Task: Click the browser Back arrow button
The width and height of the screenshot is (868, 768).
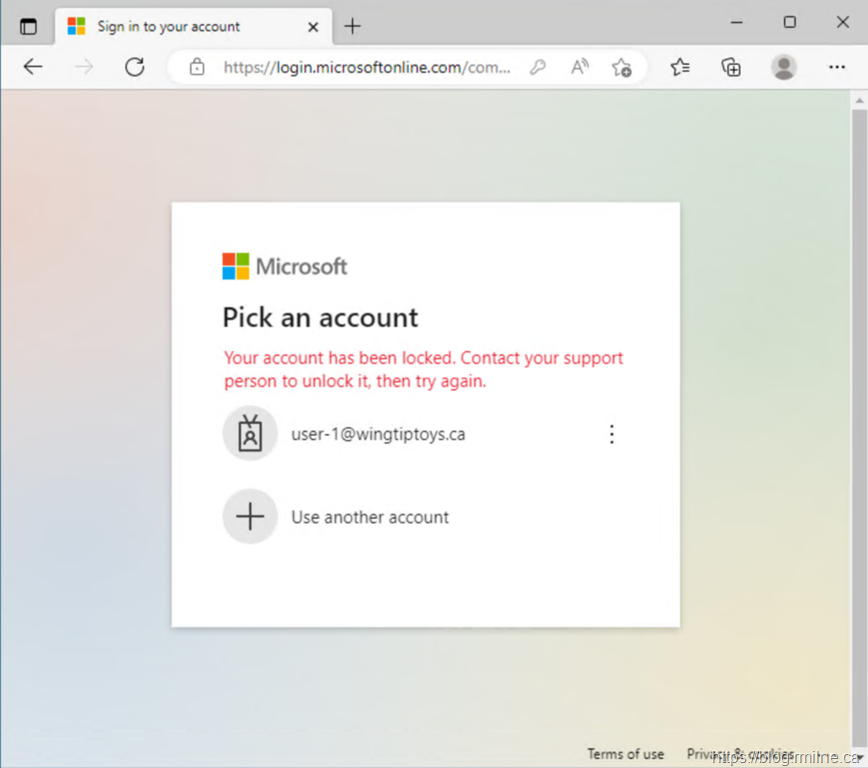Action: 33,67
